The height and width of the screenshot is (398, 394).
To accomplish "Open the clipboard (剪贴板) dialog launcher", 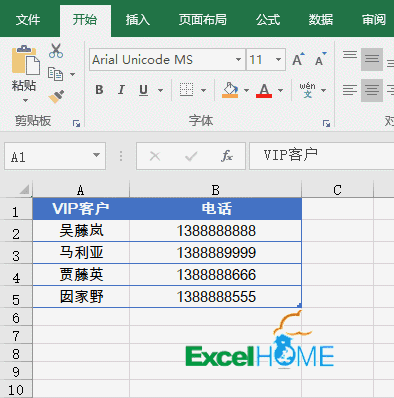I will 77,124.
